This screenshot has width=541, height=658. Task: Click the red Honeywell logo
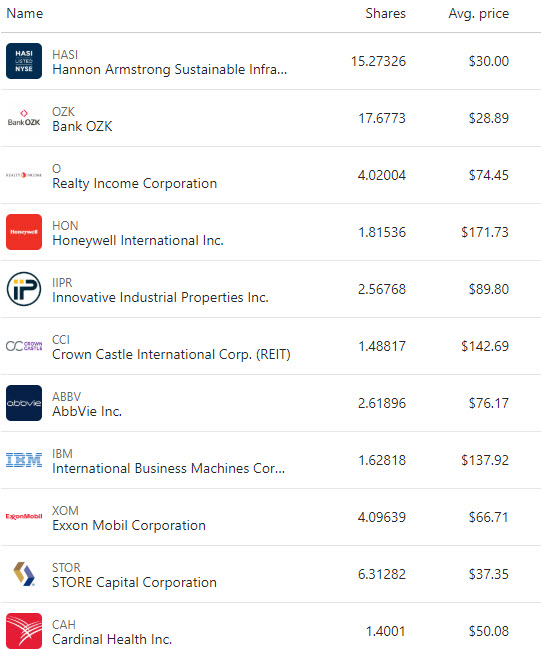tap(24, 232)
